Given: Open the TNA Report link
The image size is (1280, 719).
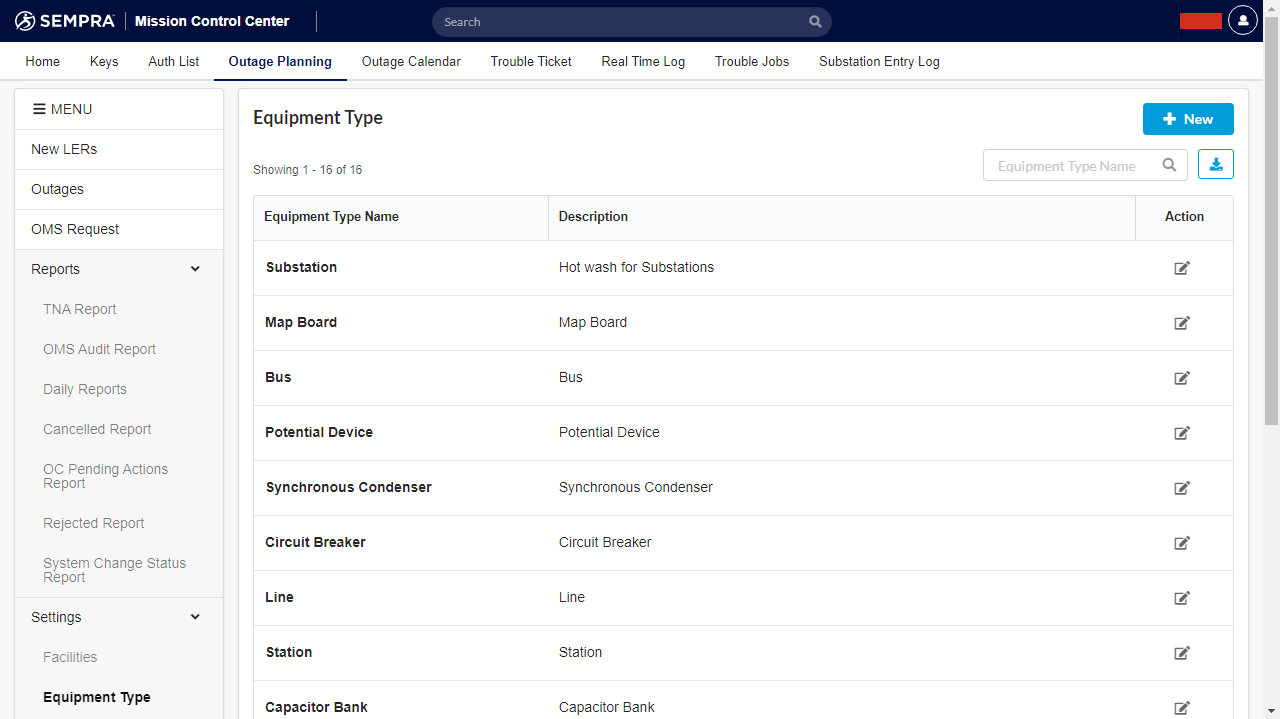Looking at the screenshot, I should pos(79,309).
